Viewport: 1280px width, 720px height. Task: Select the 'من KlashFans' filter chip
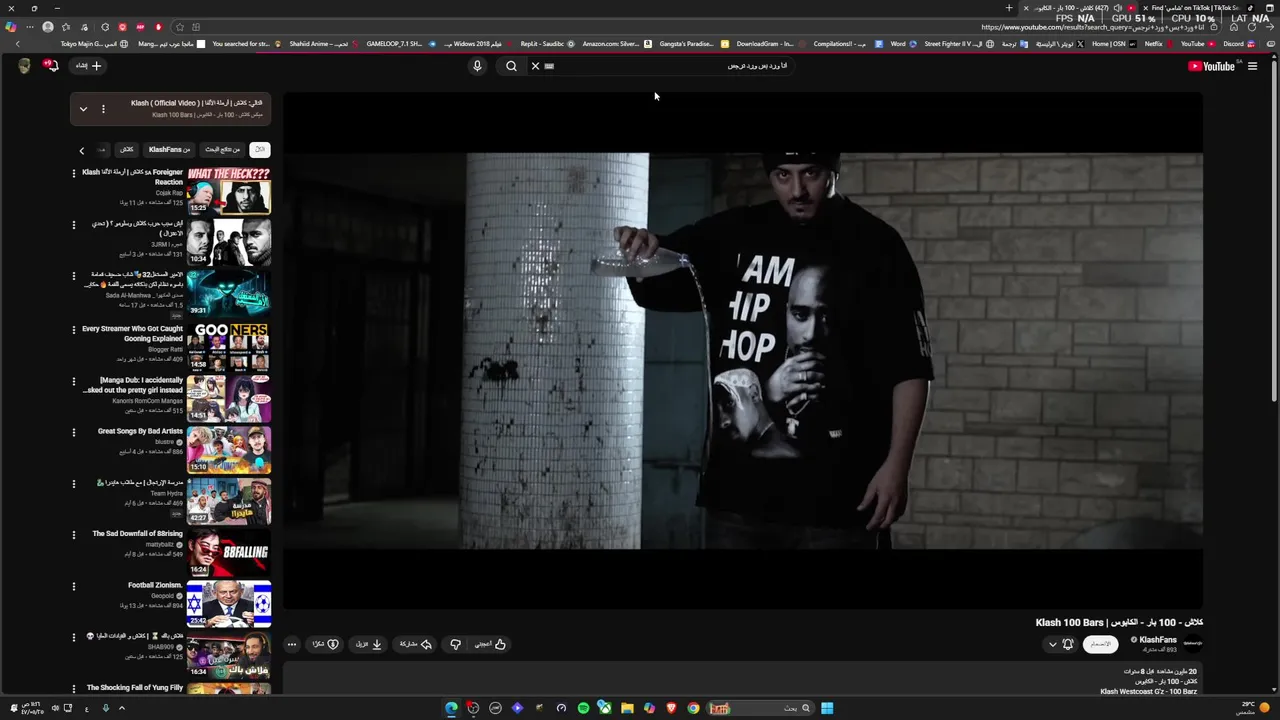coord(169,150)
